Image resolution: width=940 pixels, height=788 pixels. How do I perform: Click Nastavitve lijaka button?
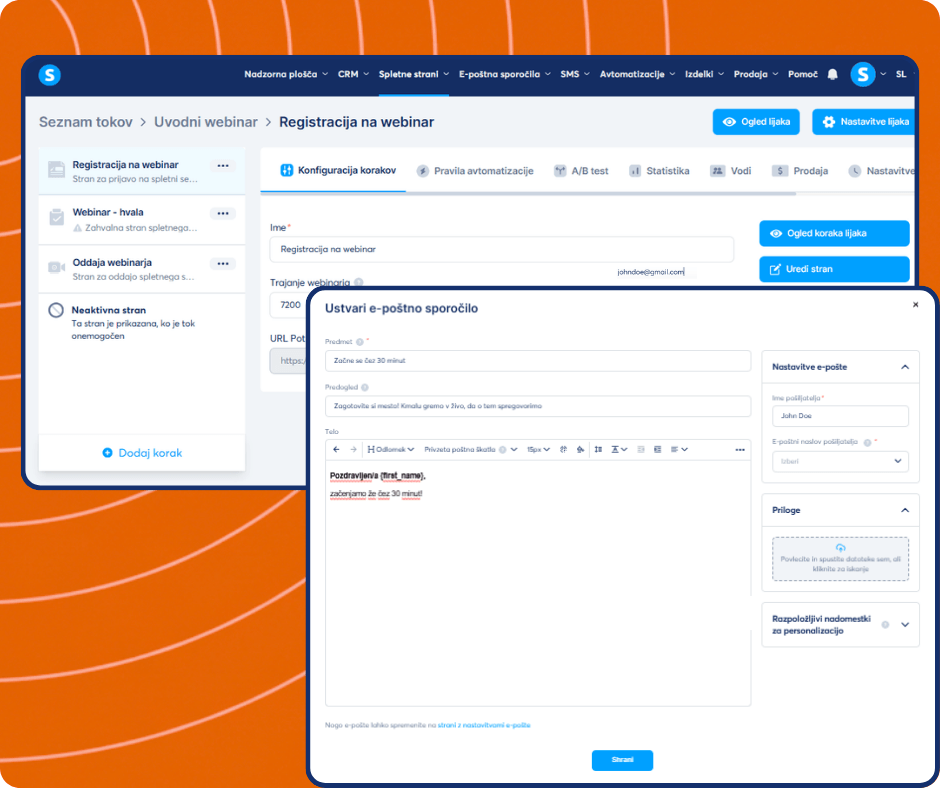[864, 122]
